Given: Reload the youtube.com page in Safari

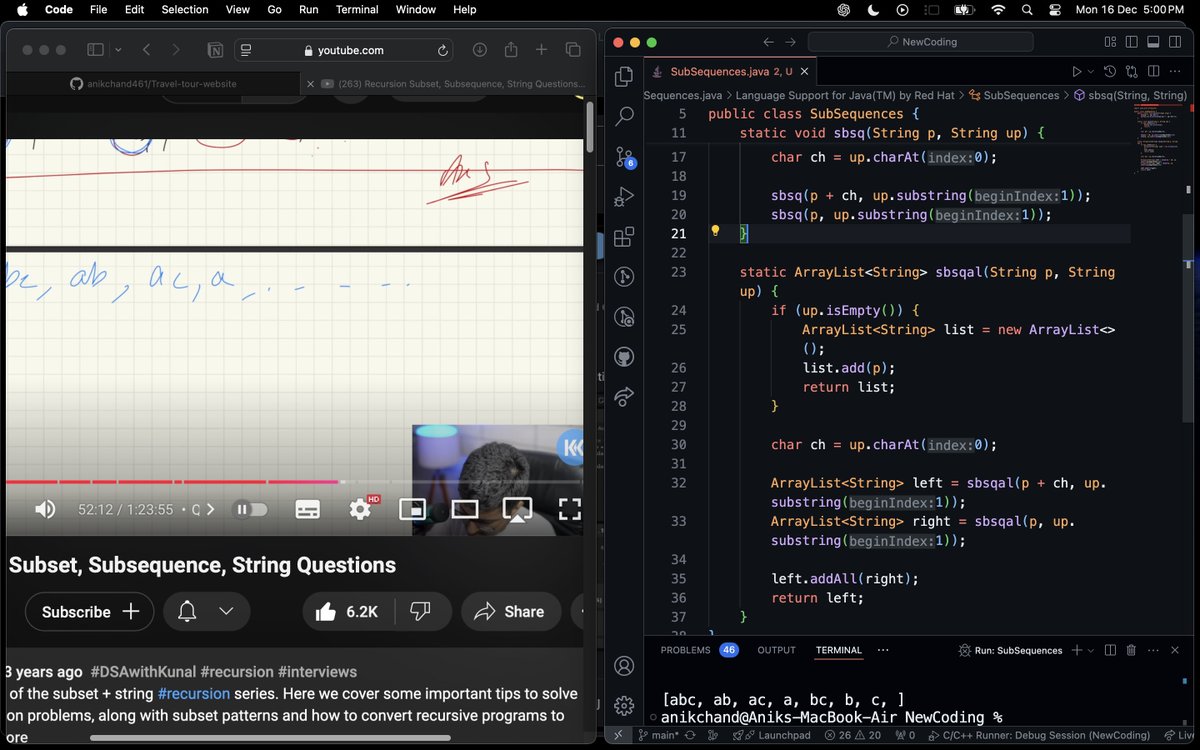Looking at the screenshot, I should (x=442, y=50).
